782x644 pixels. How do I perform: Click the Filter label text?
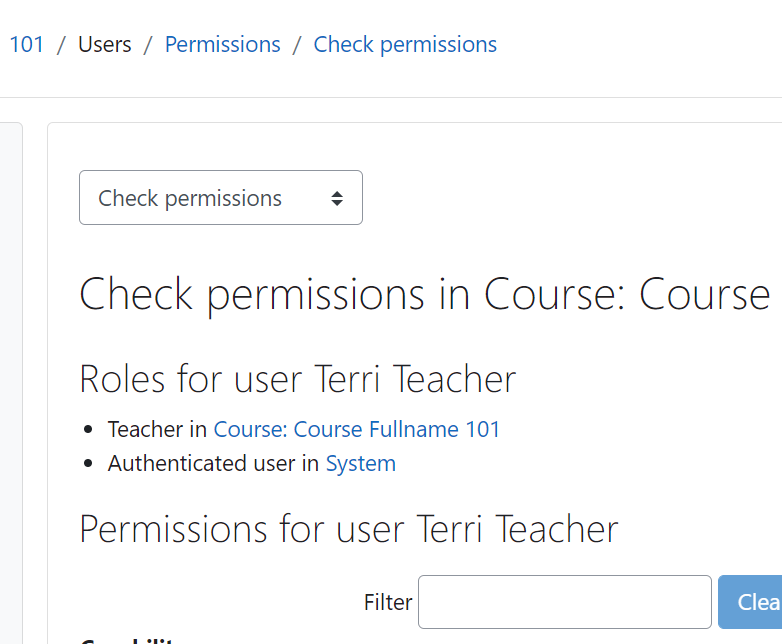pyautogui.click(x=388, y=602)
